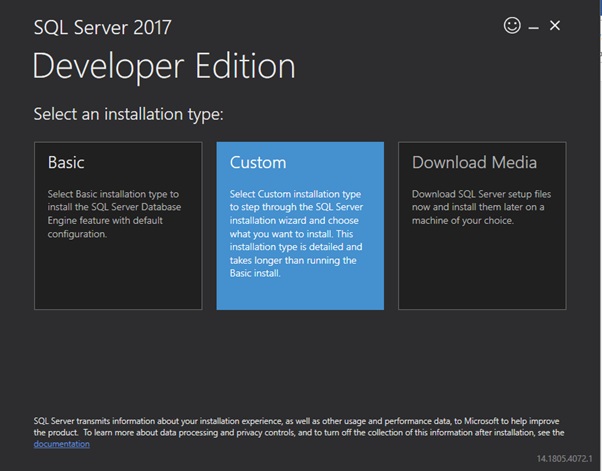Click the smiley feedback icon

(512, 26)
